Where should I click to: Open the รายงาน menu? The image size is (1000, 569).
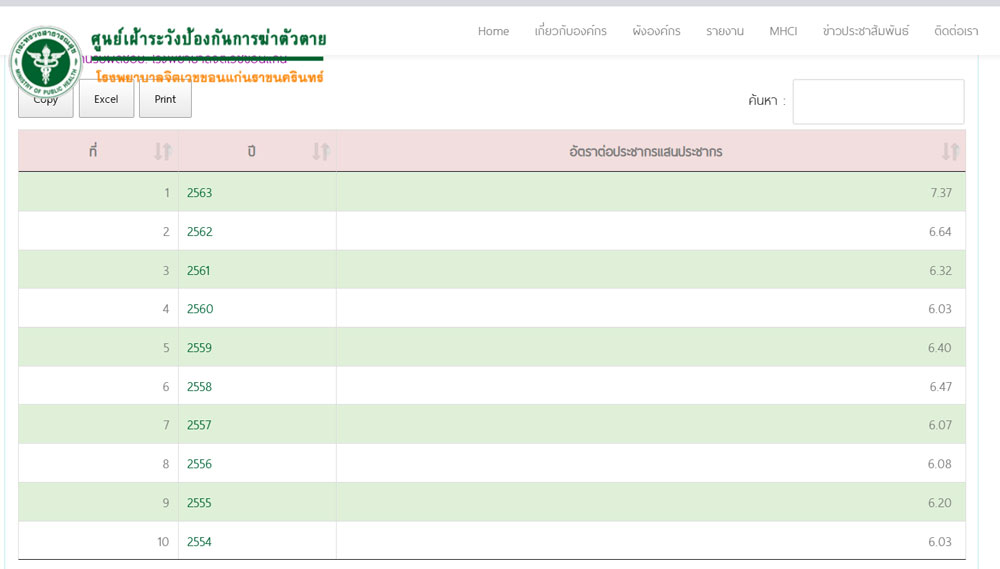724,31
